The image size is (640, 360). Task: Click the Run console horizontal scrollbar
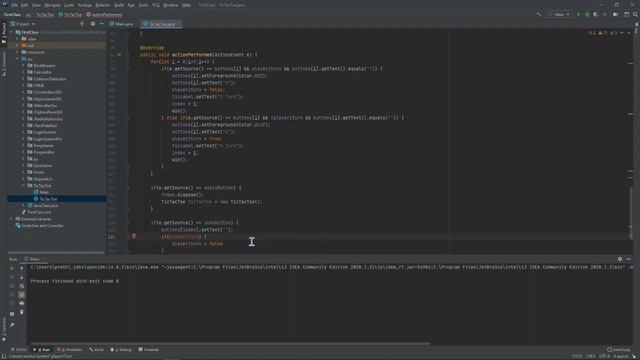(230, 344)
